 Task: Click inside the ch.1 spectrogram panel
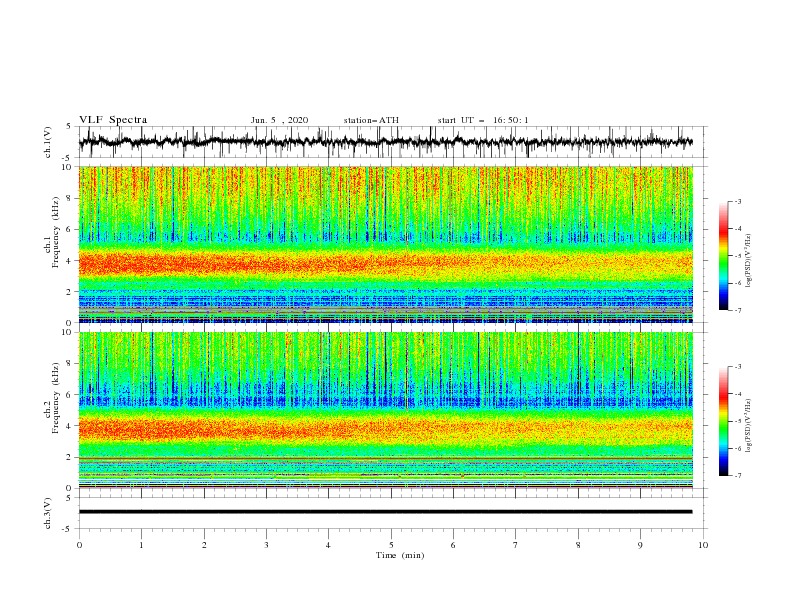tap(386, 244)
